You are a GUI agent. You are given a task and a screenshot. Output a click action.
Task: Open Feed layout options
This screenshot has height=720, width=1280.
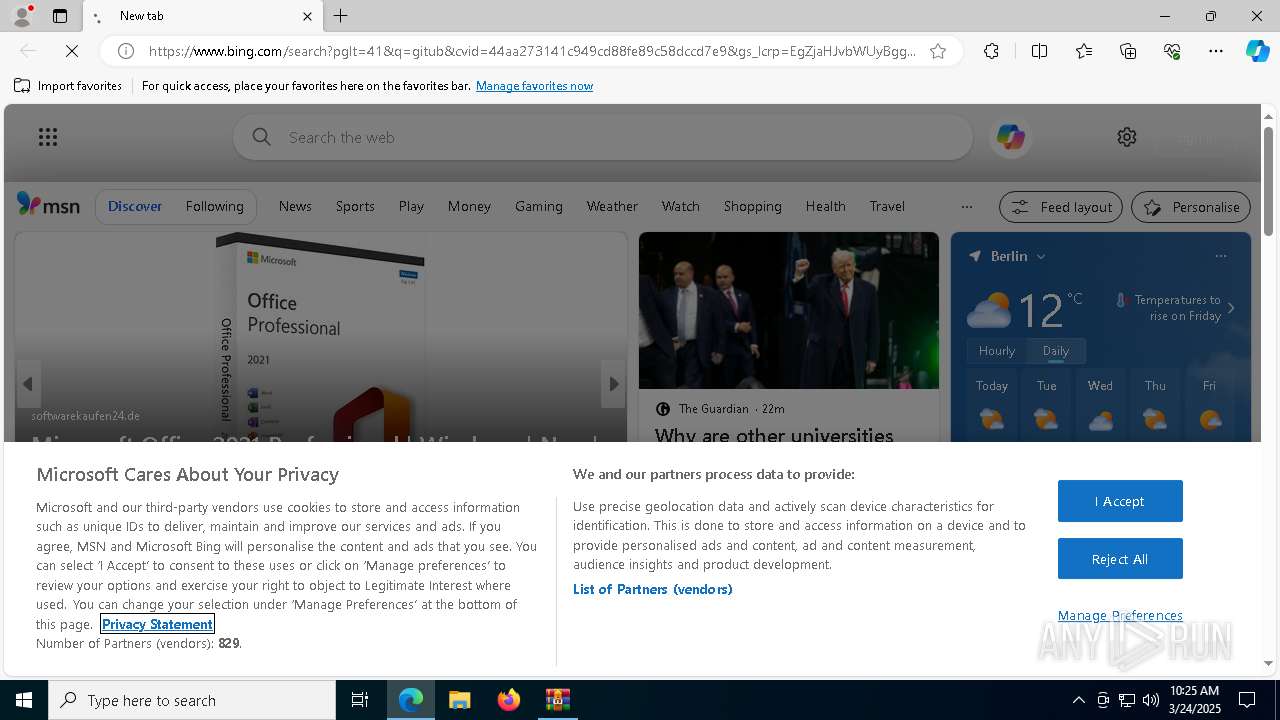[x=1061, y=207]
